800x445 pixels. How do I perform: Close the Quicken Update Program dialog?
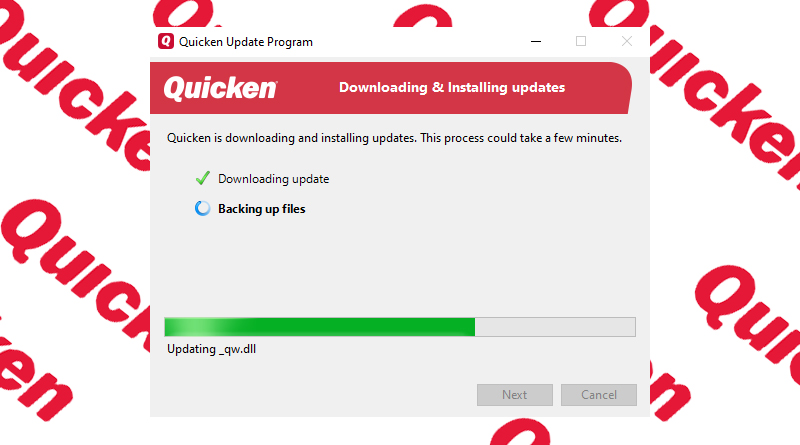(627, 41)
